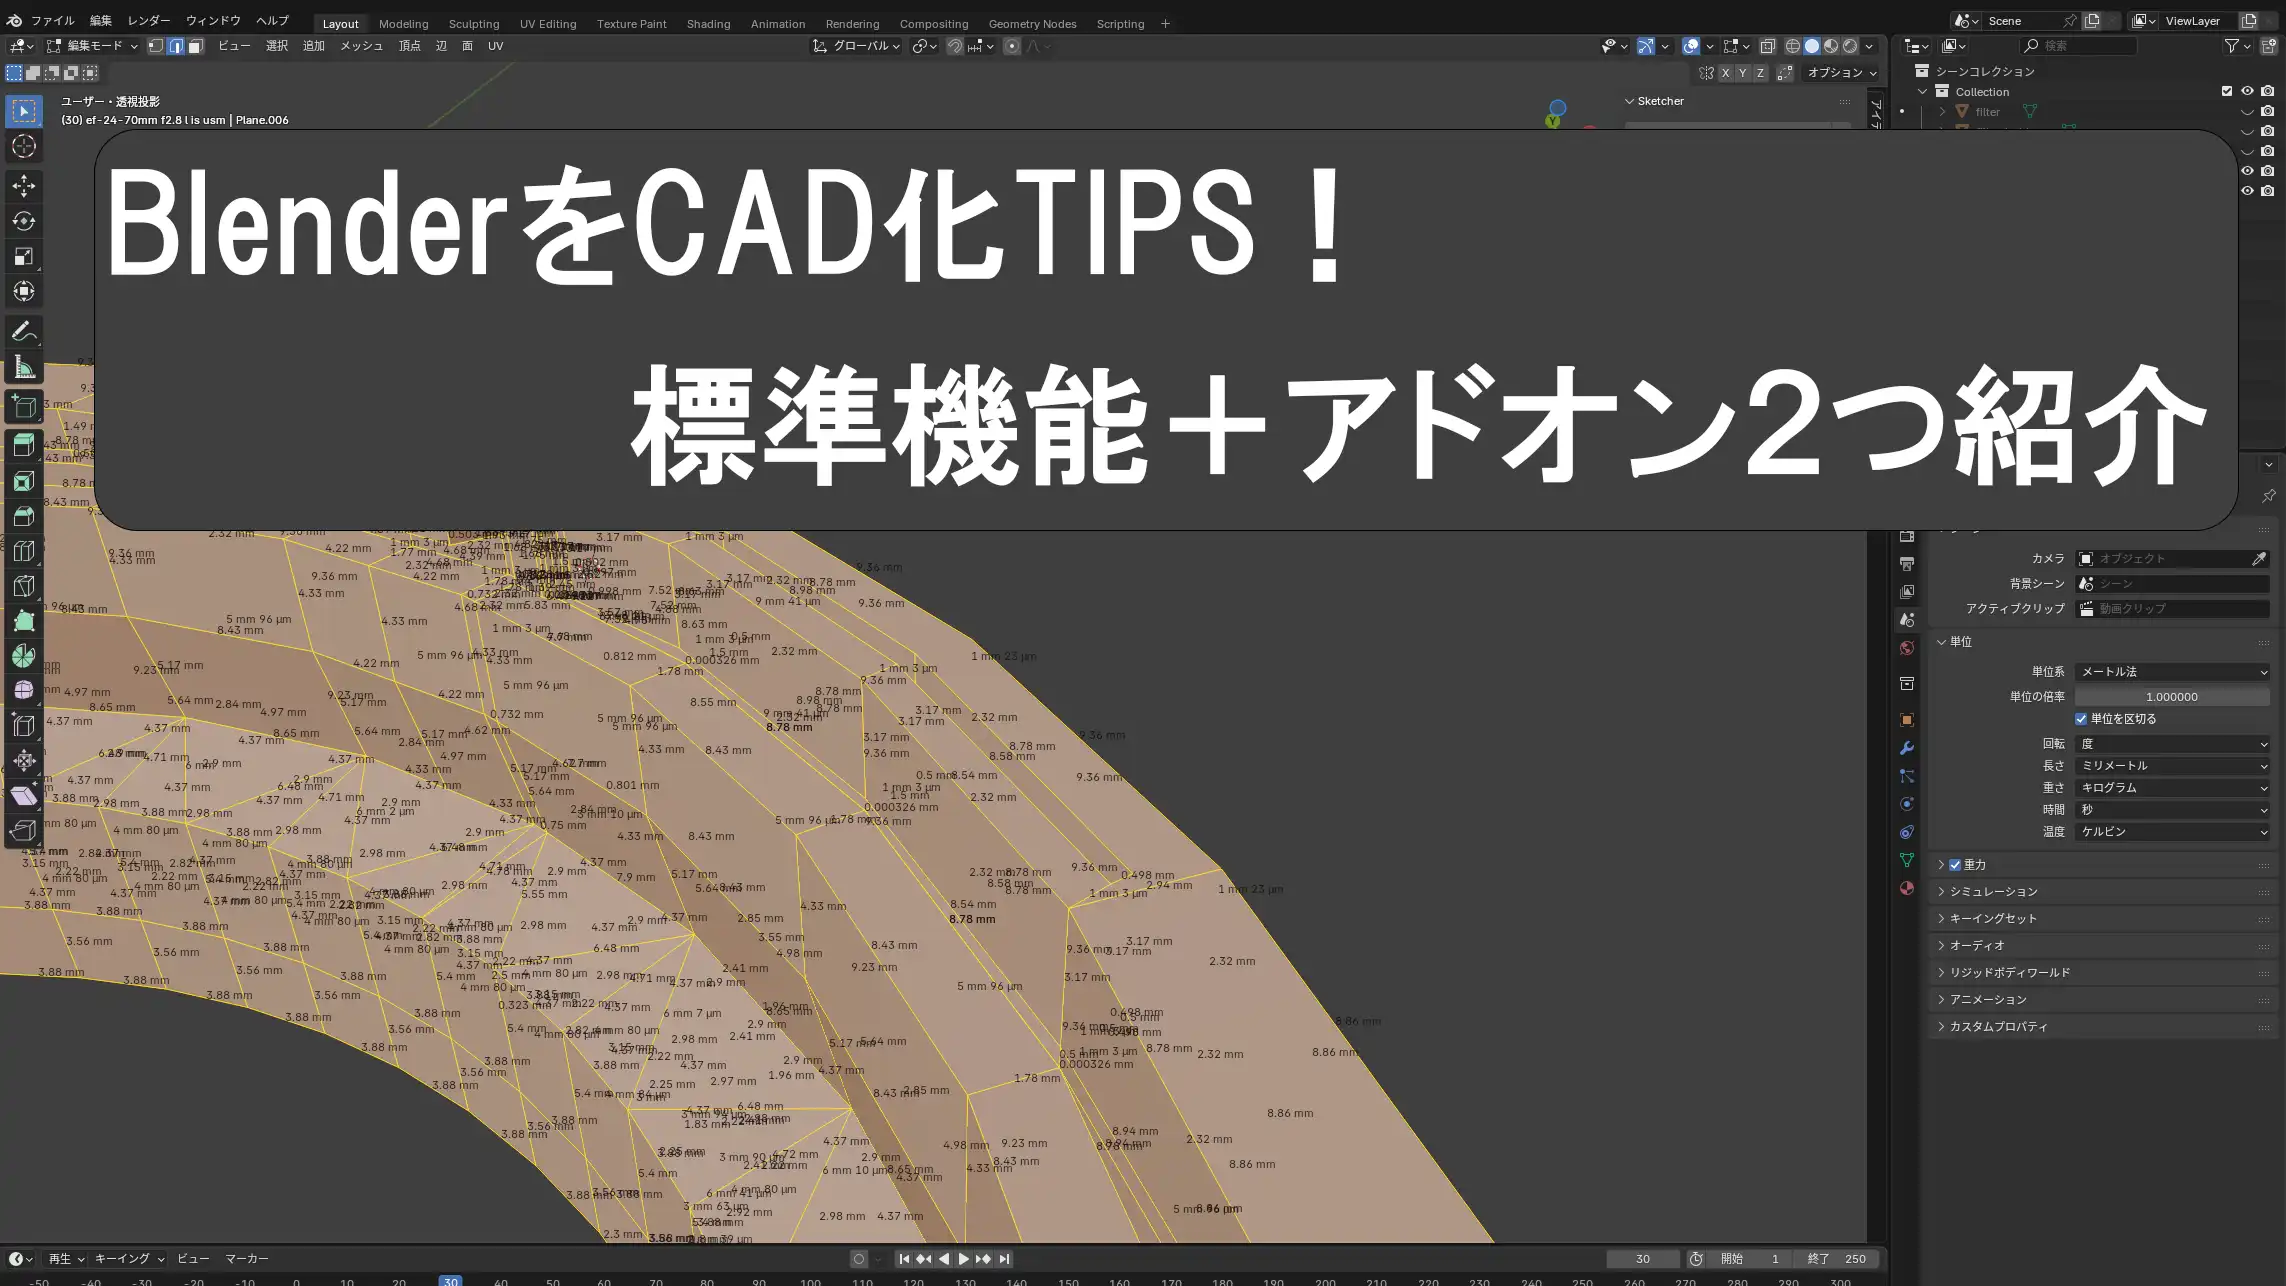This screenshot has width=2286, height=1286.
Task: Toggle face select mode in the header
Action: pos(196,45)
